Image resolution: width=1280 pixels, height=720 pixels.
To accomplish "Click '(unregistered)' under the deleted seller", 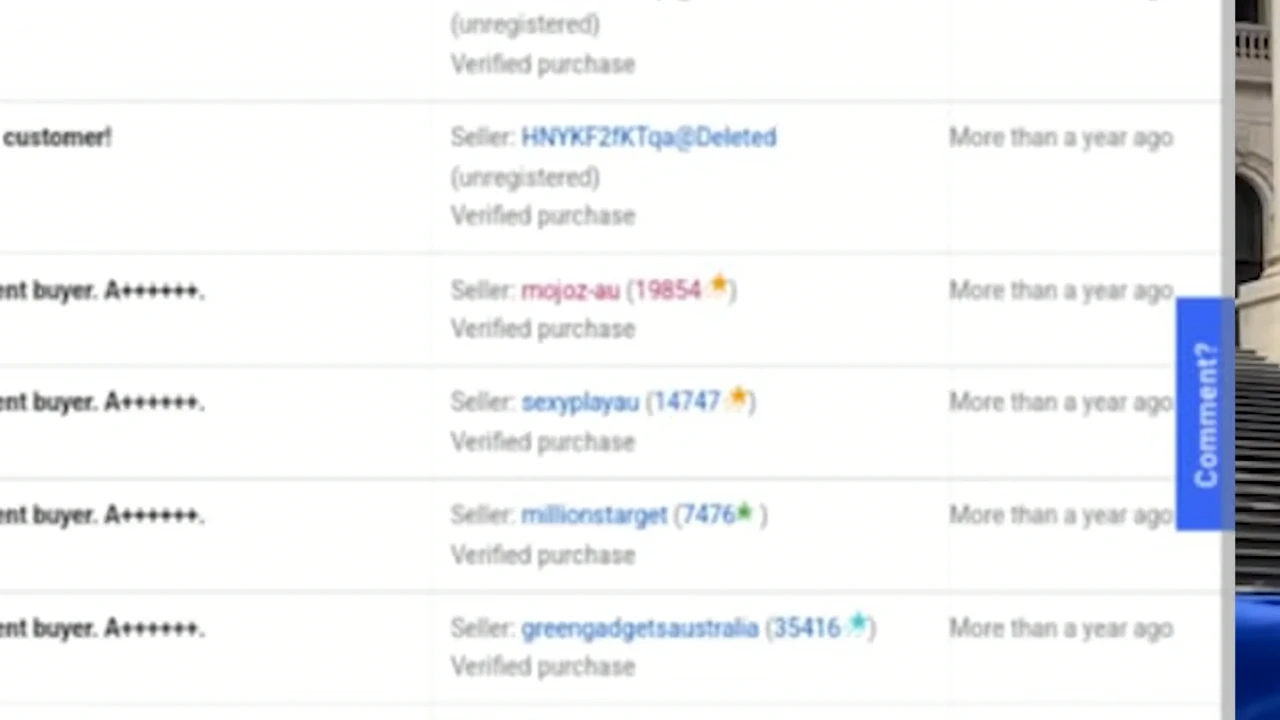I will [x=525, y=177].
